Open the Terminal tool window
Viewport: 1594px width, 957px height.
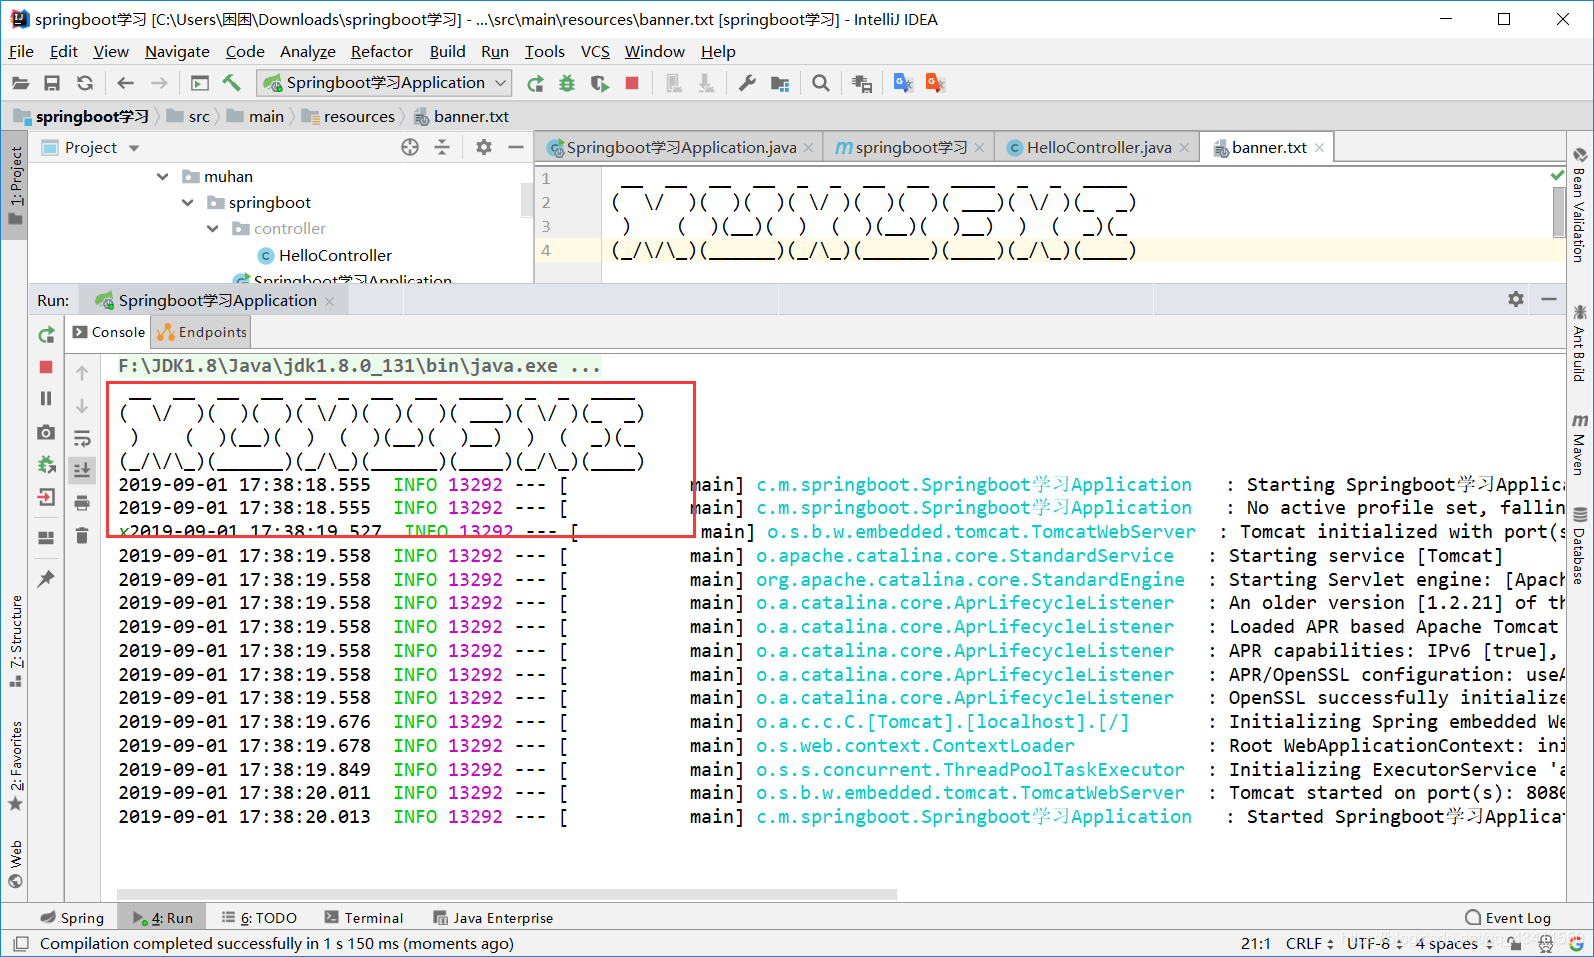(x=364, y=918)
